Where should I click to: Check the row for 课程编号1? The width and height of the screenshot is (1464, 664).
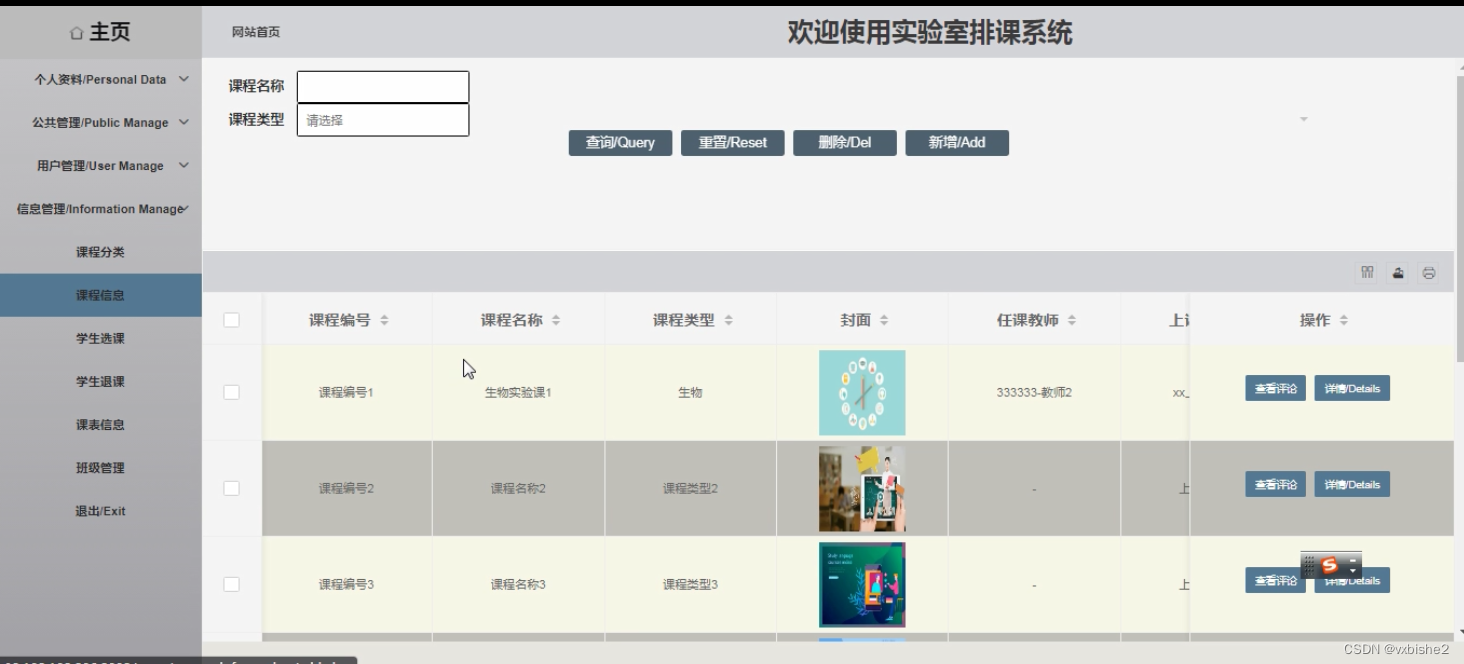[231, 392]
